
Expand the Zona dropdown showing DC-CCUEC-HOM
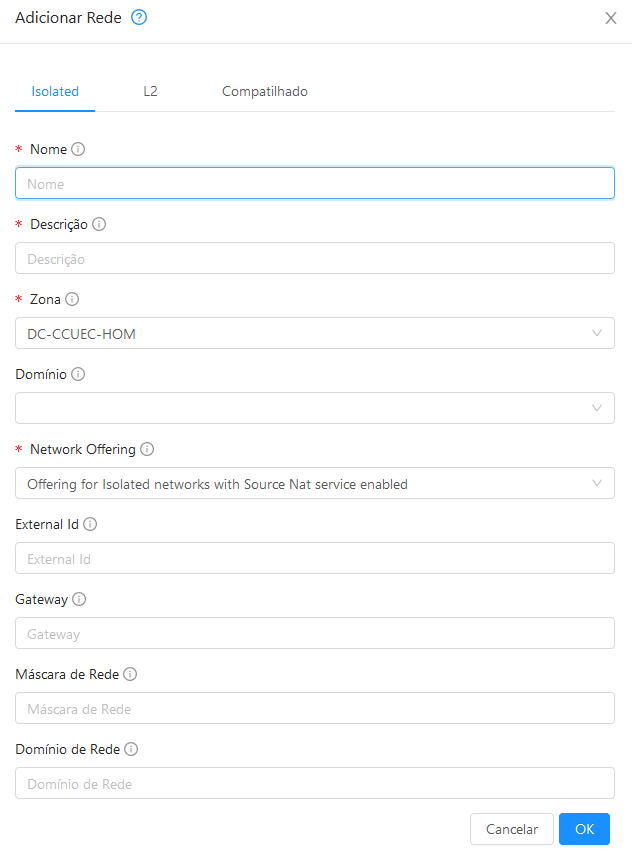[315, 333]
